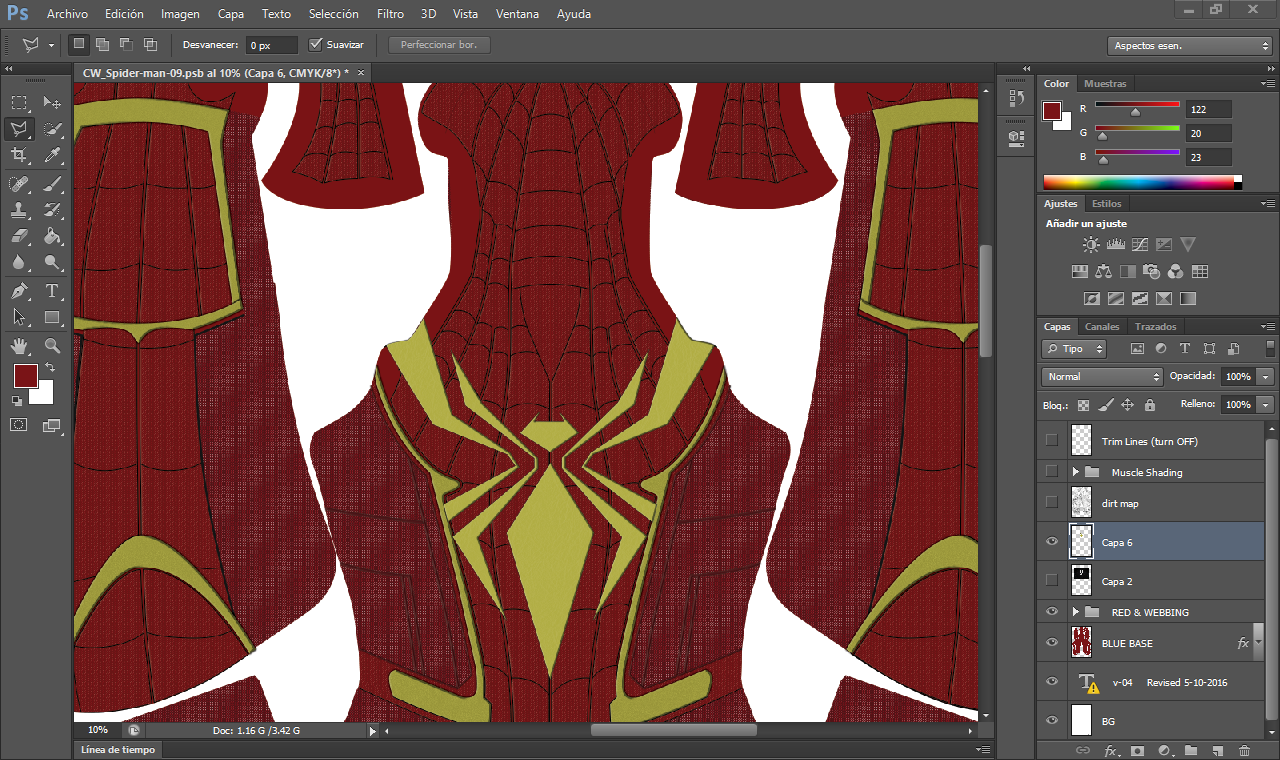Open the Tipo layer filter dropdown

pos(1074,349)
